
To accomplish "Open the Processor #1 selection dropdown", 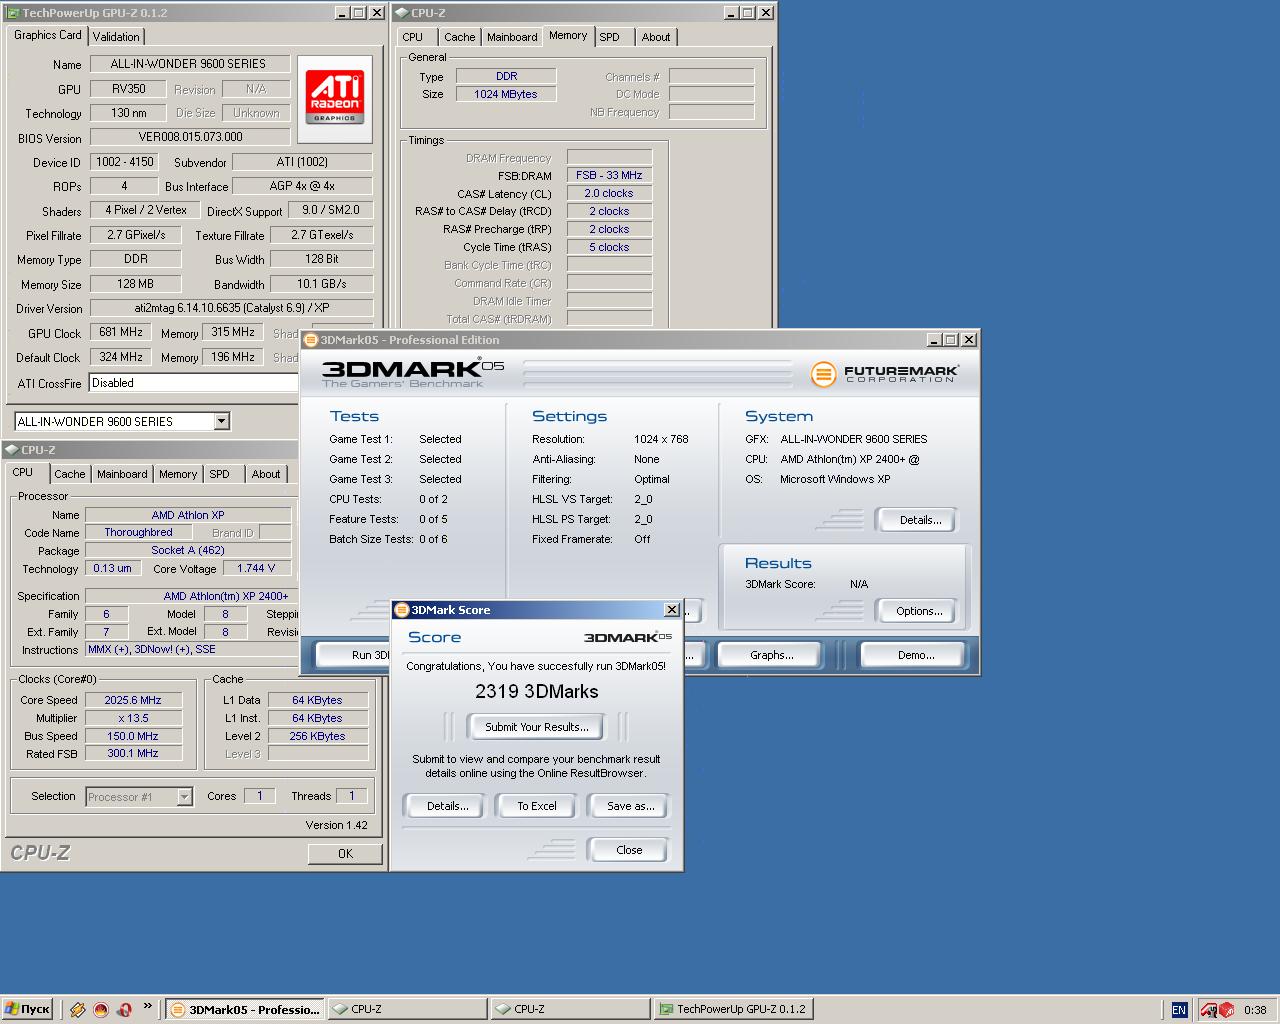I will (x=184, y=797).
